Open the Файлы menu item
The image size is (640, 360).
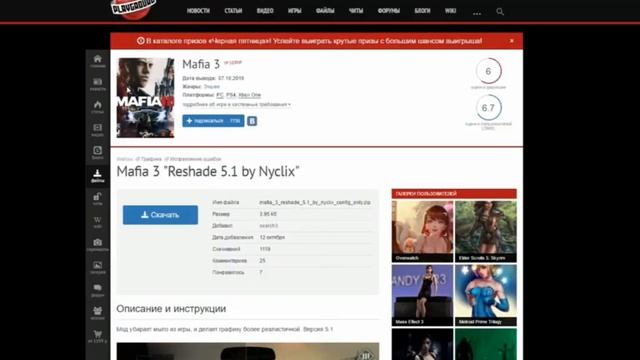pos(325,11)
